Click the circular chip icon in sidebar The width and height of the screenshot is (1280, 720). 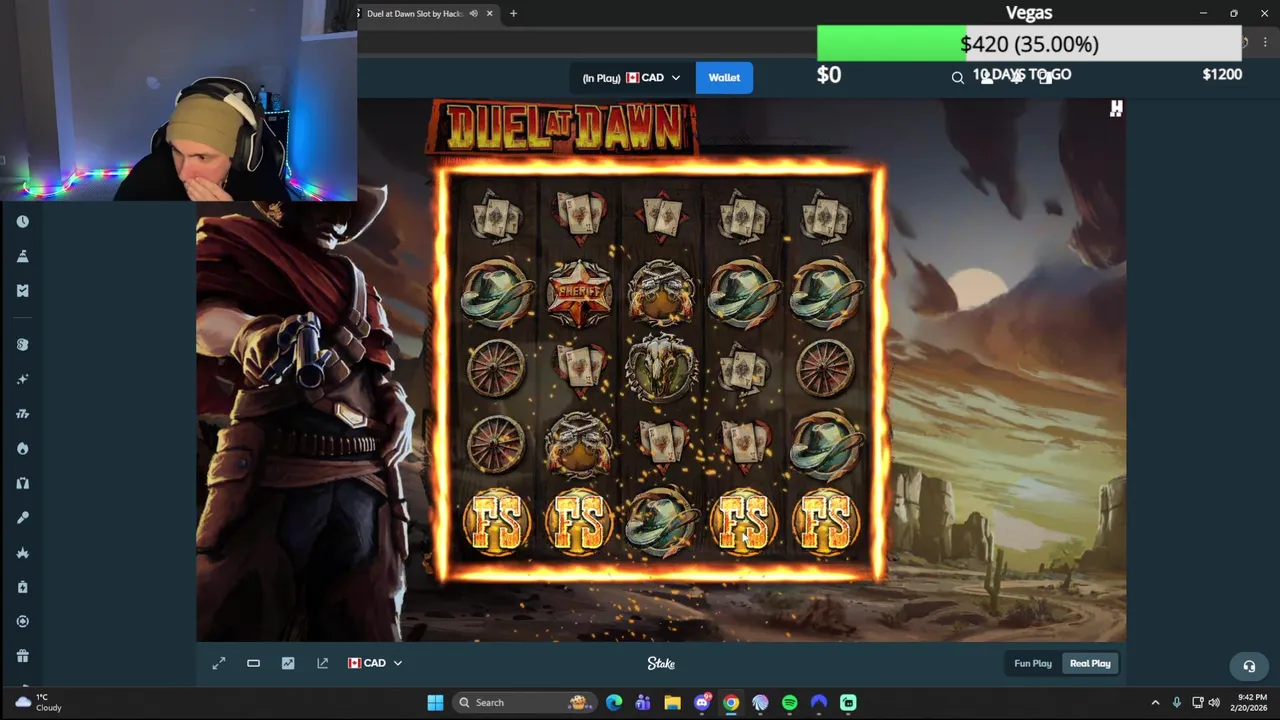pos(22,621)
